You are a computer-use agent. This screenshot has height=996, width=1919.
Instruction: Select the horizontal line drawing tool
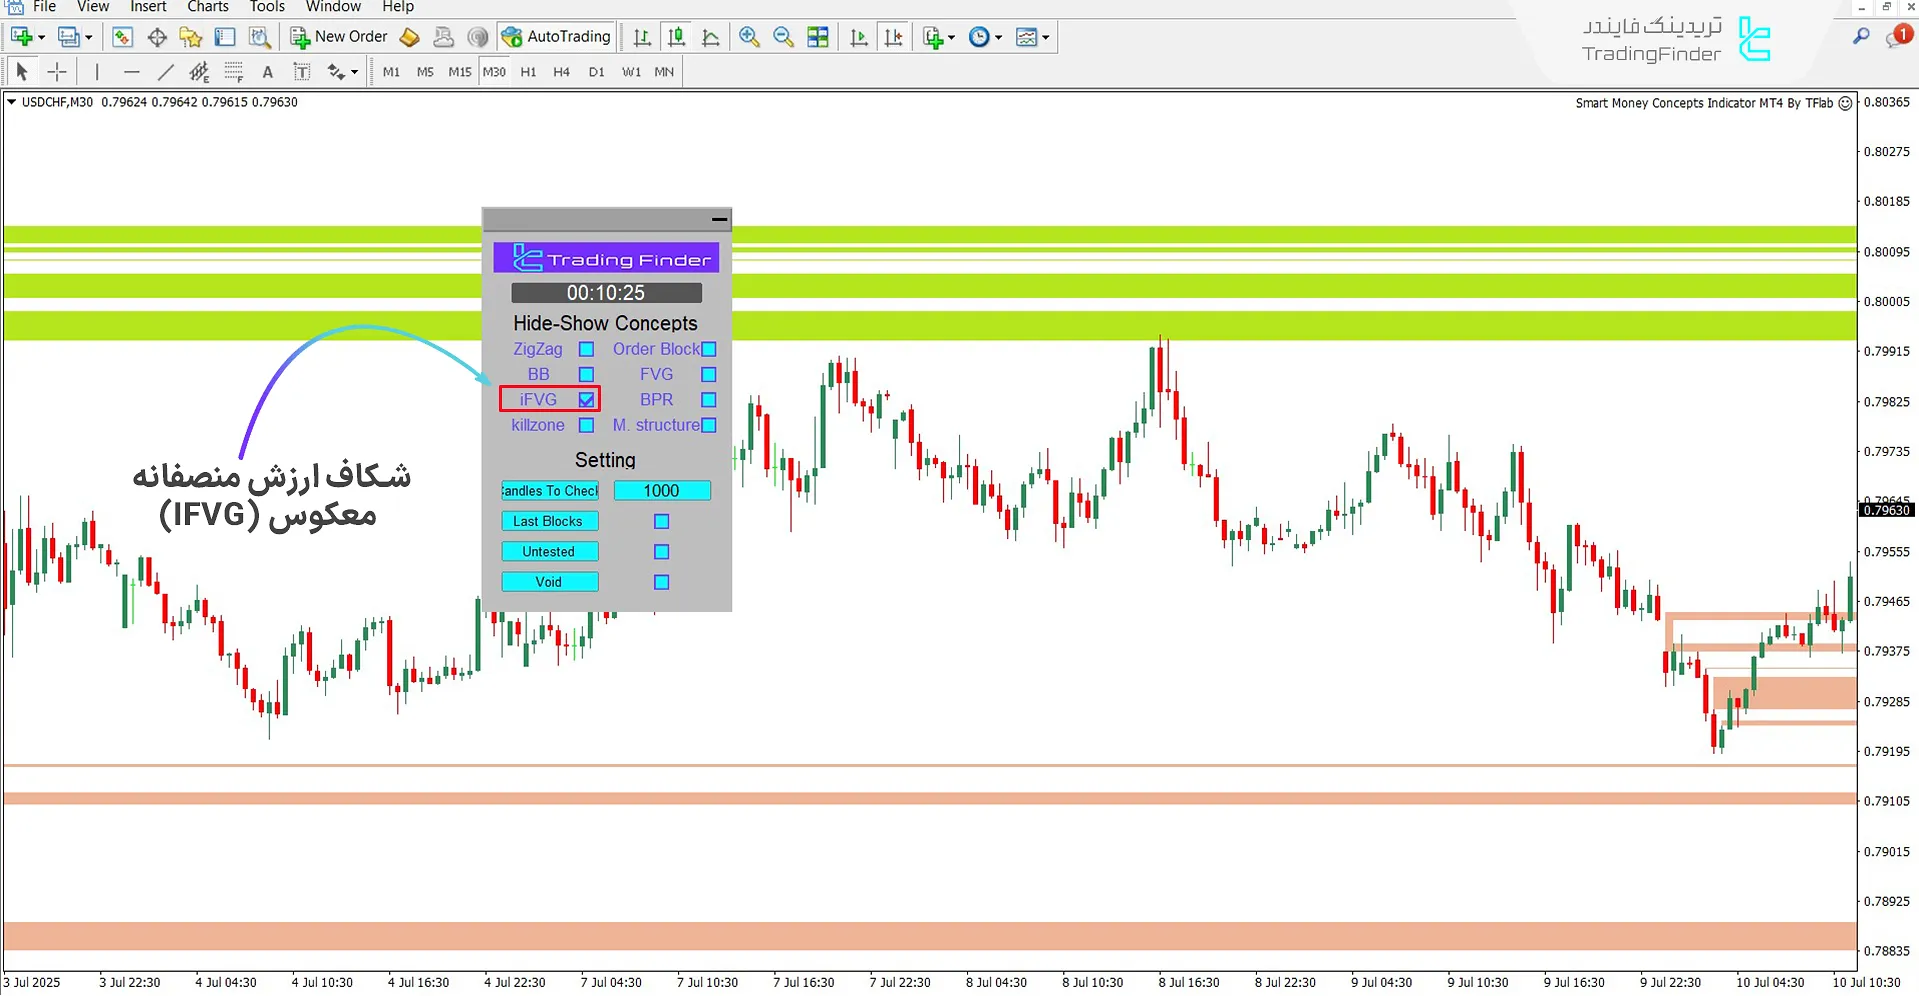point(131,72)
